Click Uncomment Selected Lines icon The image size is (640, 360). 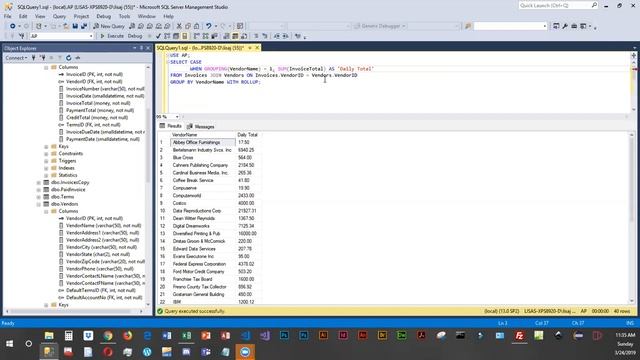tap(265, 36)
